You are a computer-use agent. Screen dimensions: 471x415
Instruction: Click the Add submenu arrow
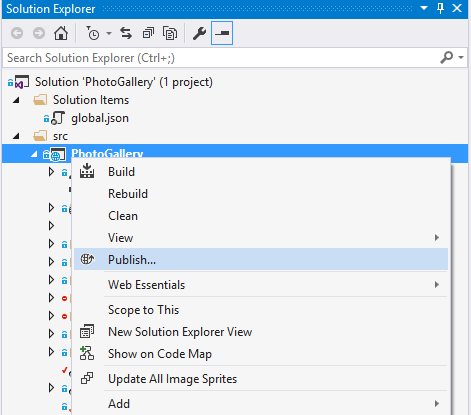click(x=437, y=404)
